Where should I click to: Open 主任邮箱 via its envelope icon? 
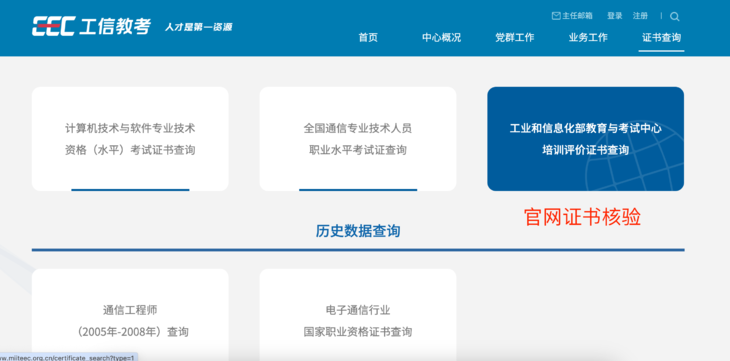[556, 16]
